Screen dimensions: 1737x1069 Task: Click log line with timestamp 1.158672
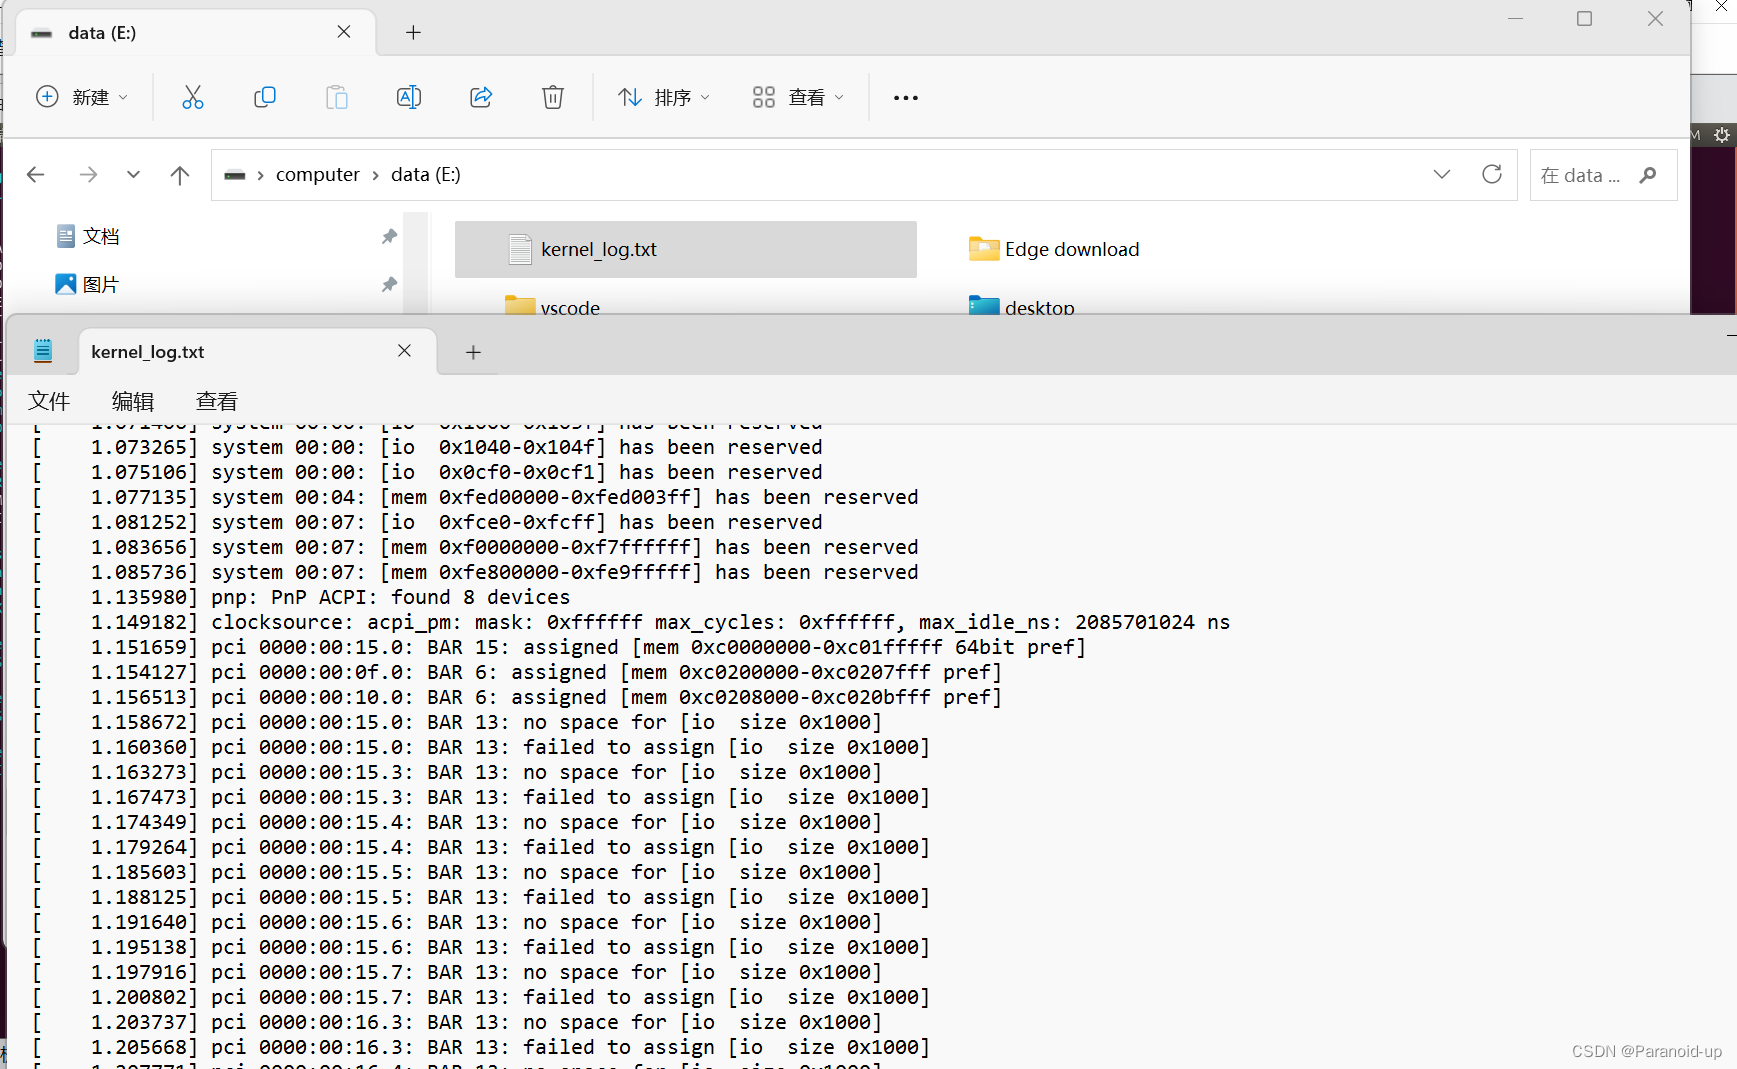(457, 722)
